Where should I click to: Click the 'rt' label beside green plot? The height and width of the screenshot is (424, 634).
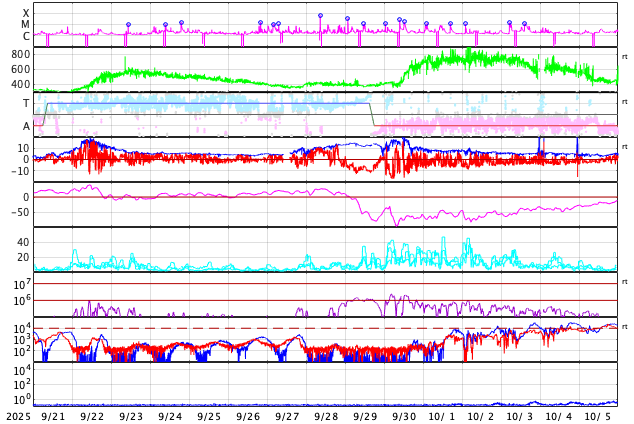click(625, 57)
